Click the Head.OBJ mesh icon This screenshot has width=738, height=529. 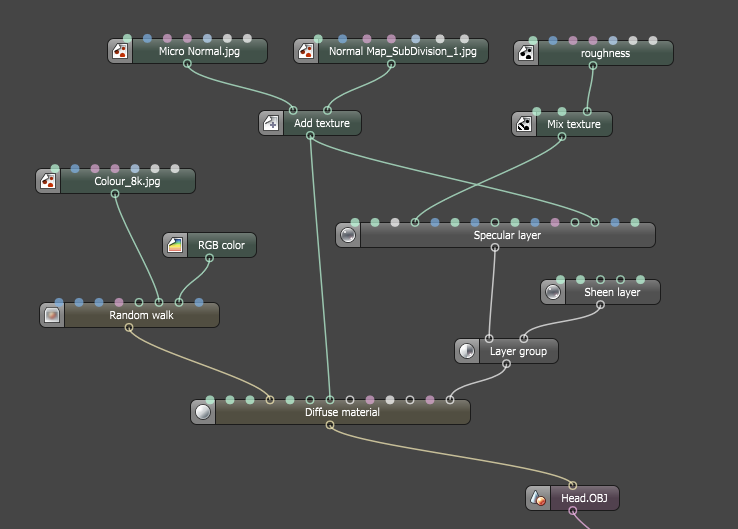[x=538, y=498]
